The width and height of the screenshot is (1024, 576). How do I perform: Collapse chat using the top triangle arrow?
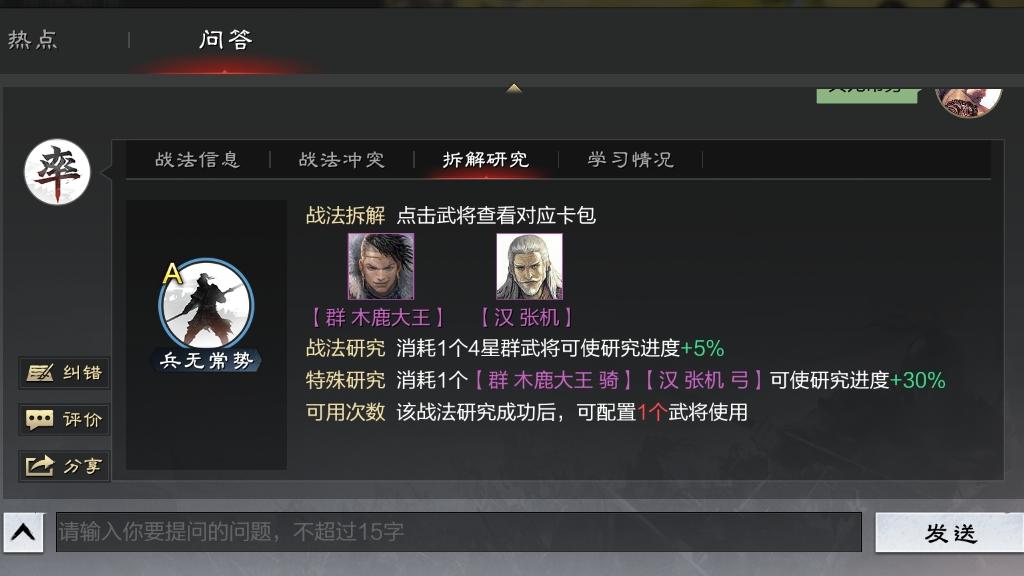click(x=514, y=88)
